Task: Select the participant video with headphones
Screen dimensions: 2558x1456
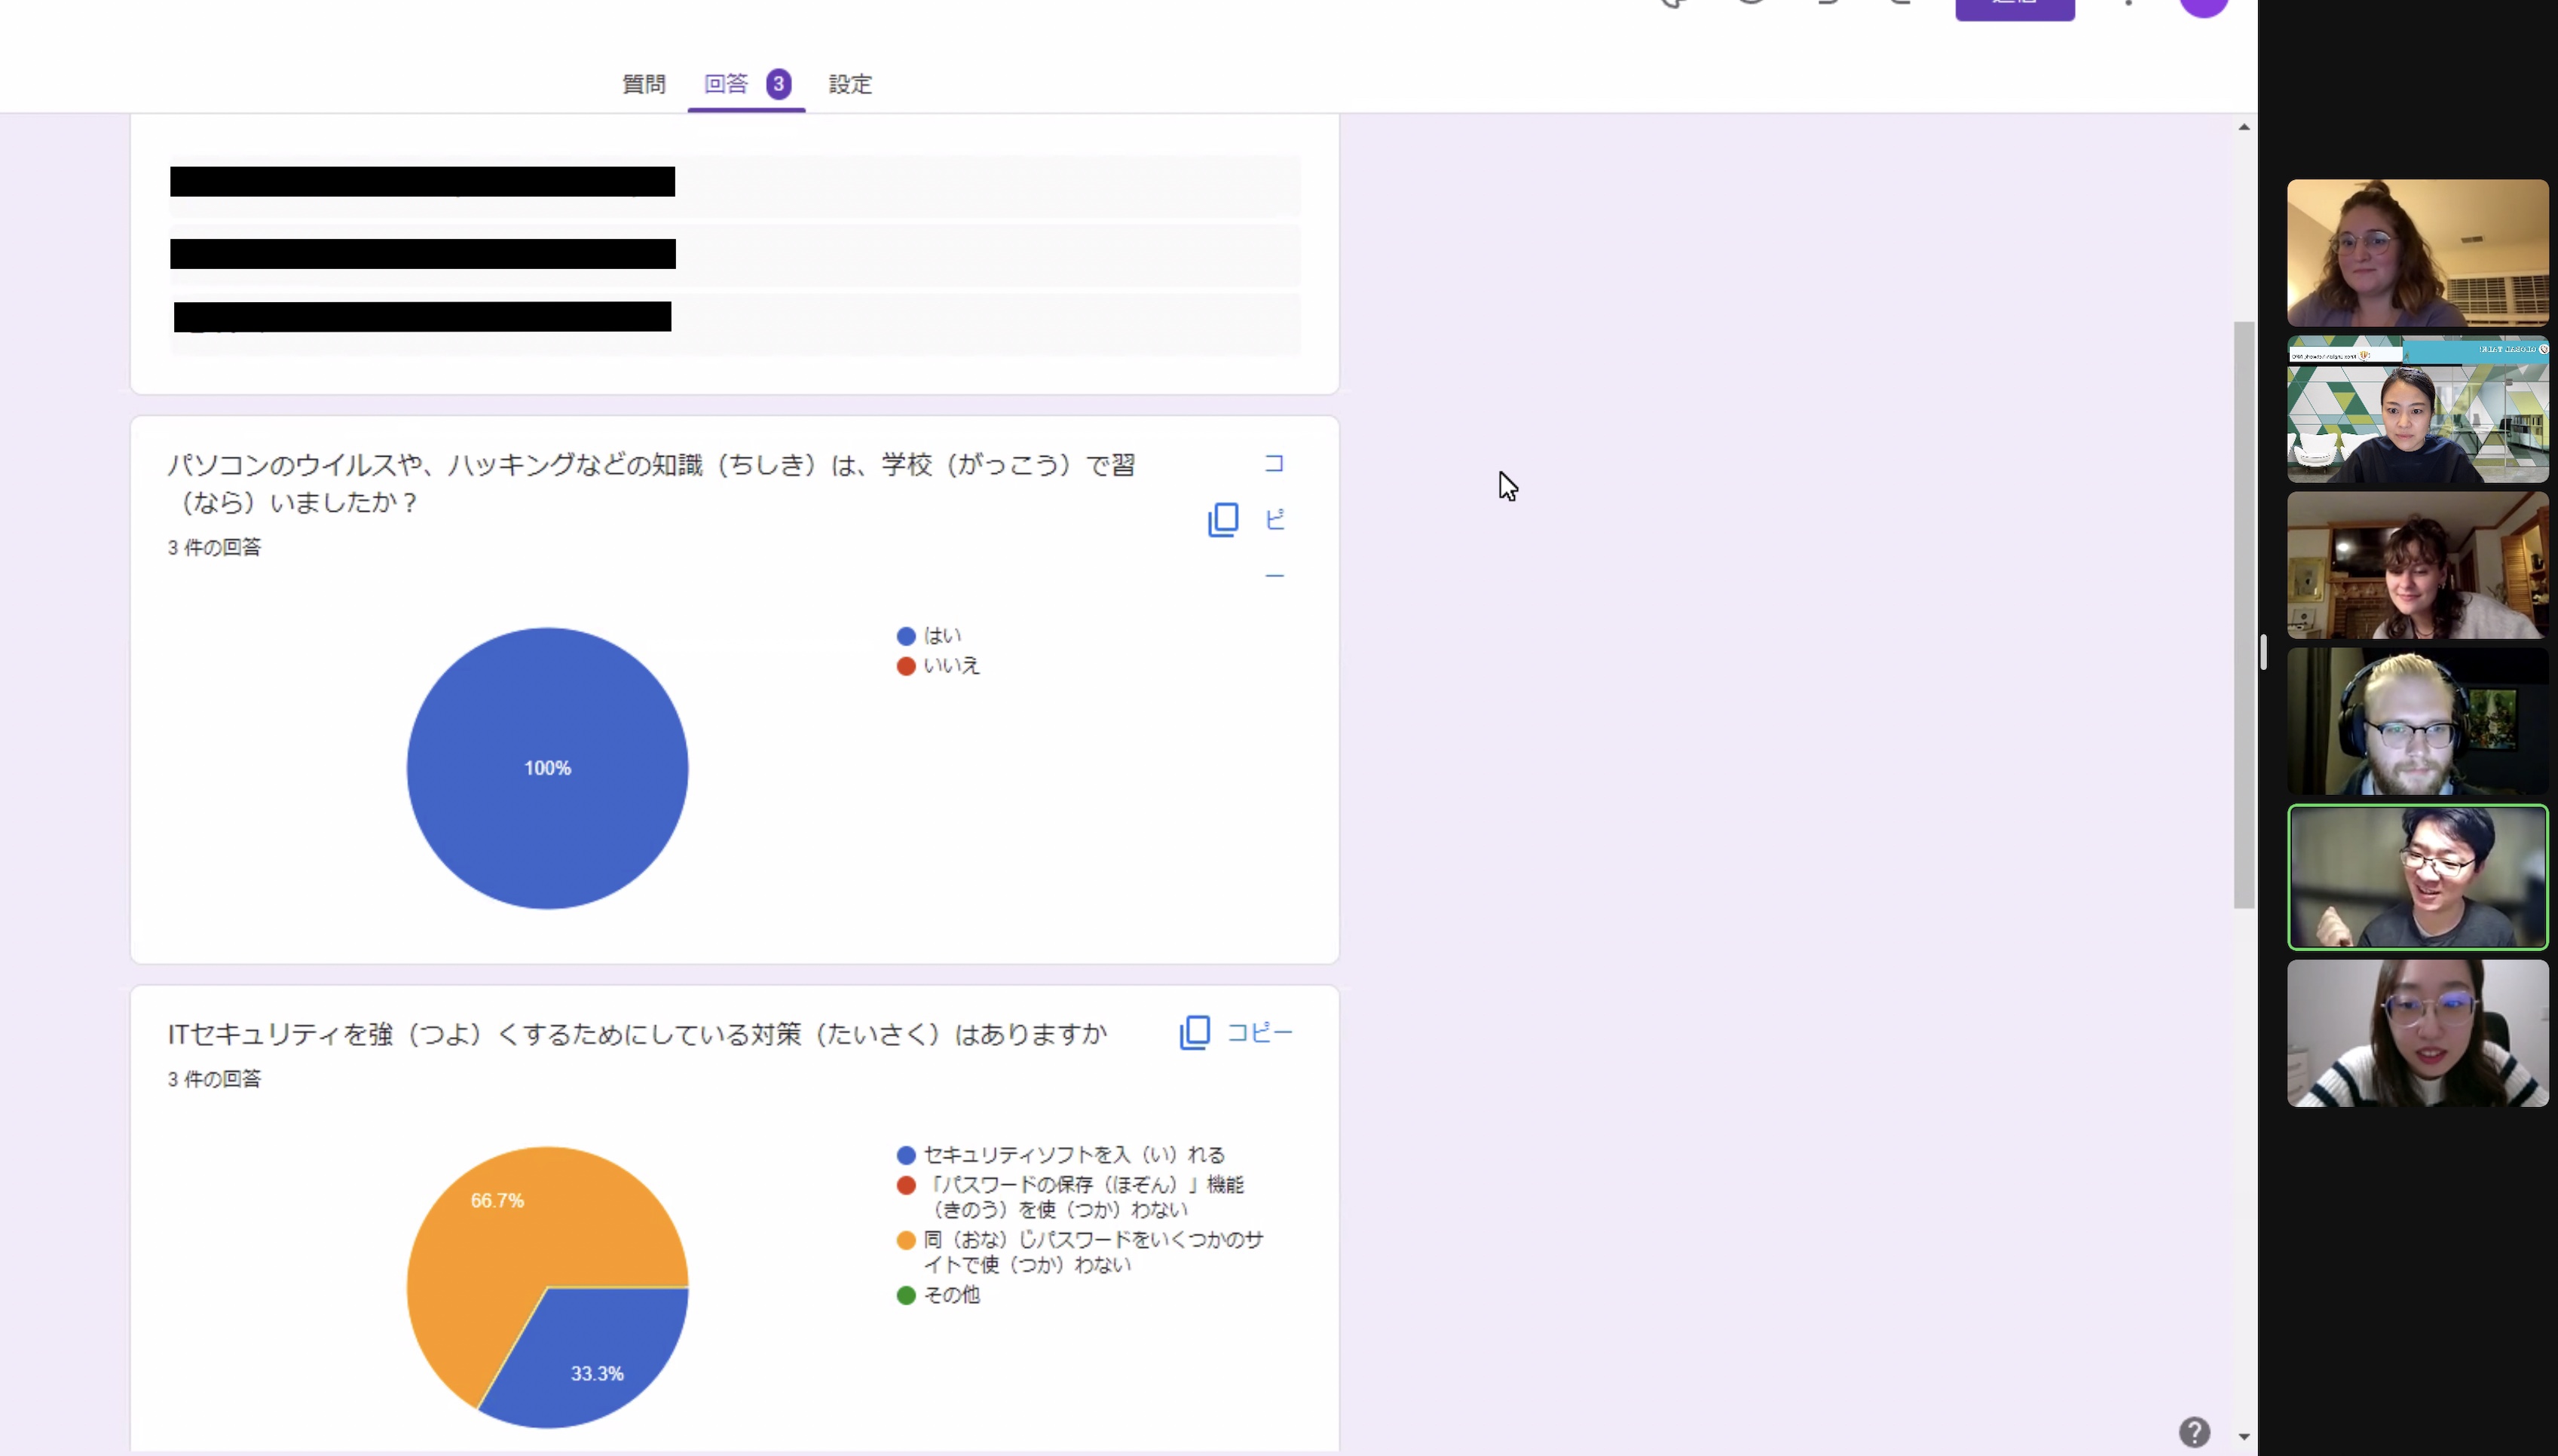Action: pos(2417,721)
